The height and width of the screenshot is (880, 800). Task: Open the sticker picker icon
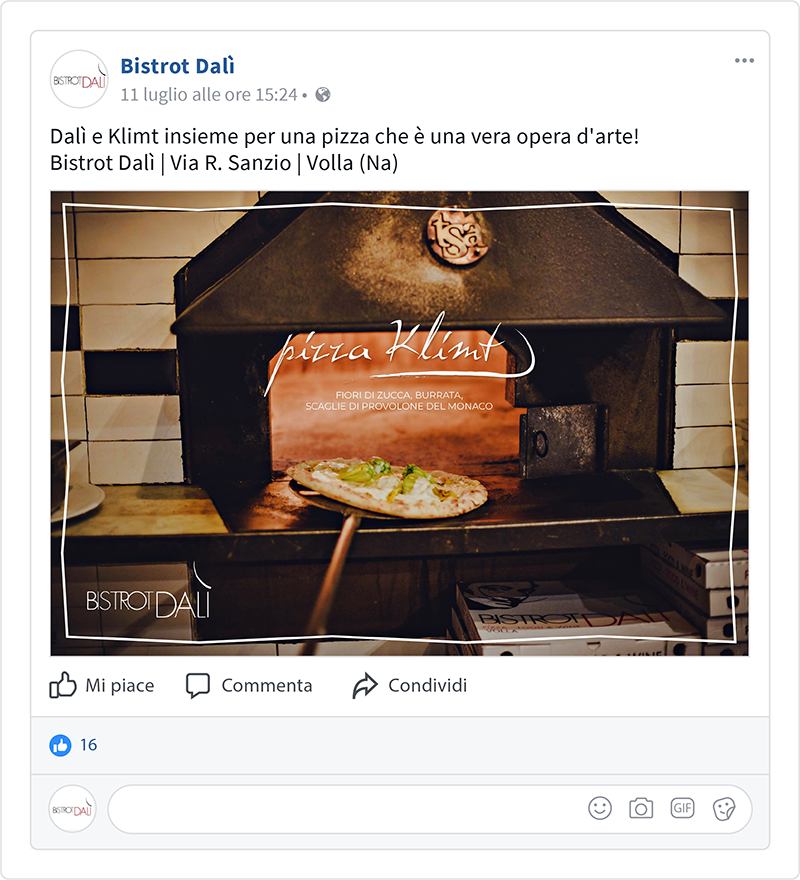coord(724,809)
